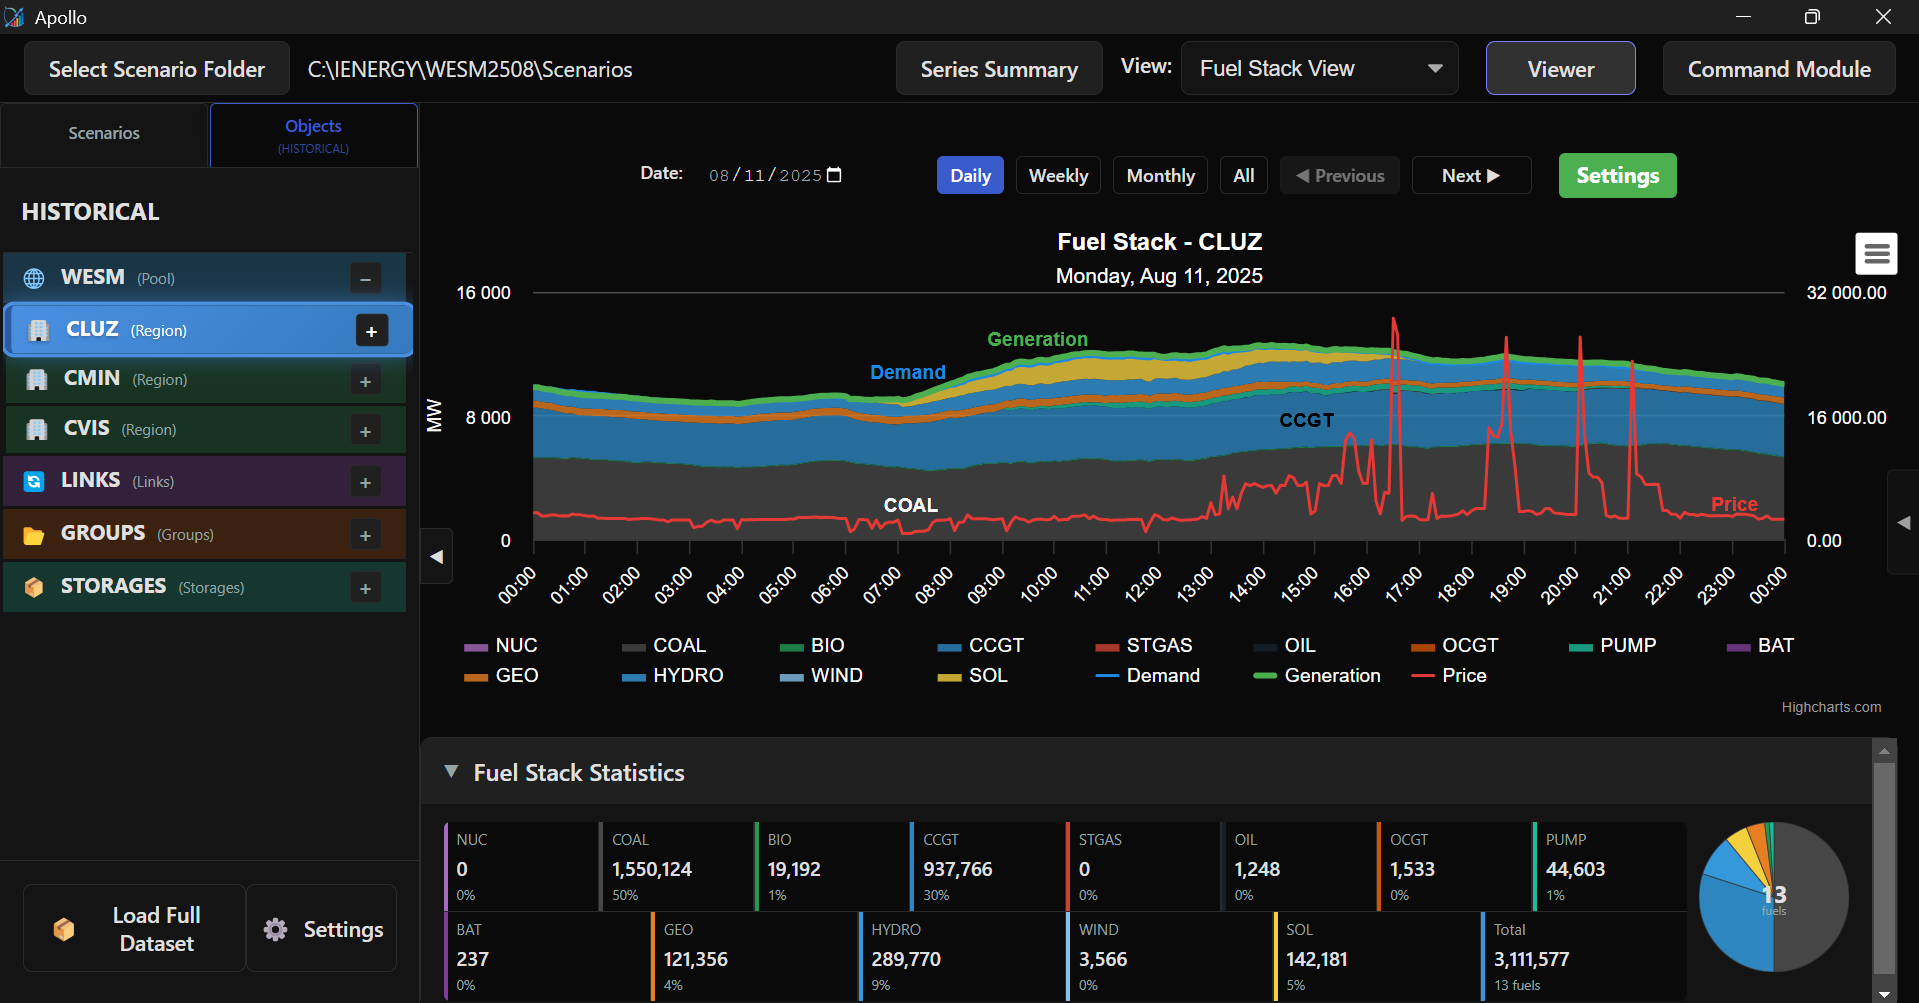The image size is (1919, 1003).
Task: Click the WESM pool globe icon
Action: point(34,278)
